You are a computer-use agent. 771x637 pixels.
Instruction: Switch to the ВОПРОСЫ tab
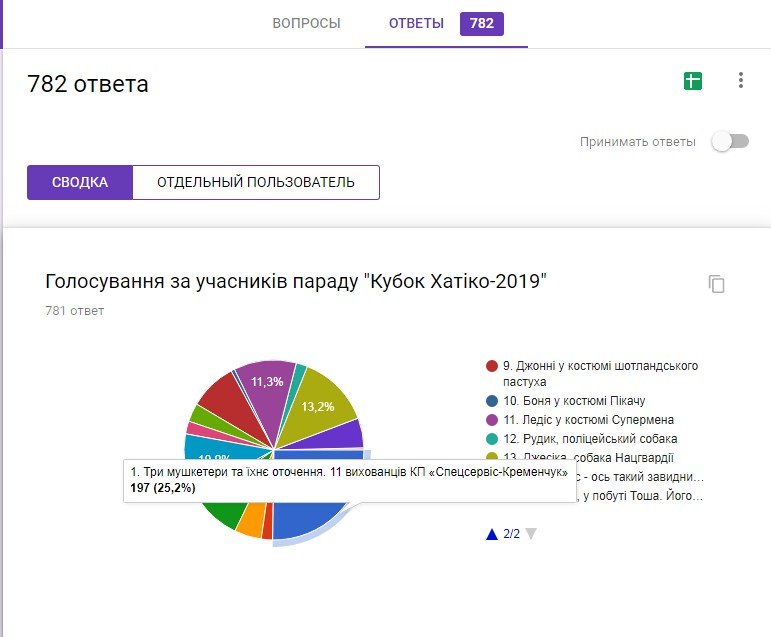[x=306, y=23]
